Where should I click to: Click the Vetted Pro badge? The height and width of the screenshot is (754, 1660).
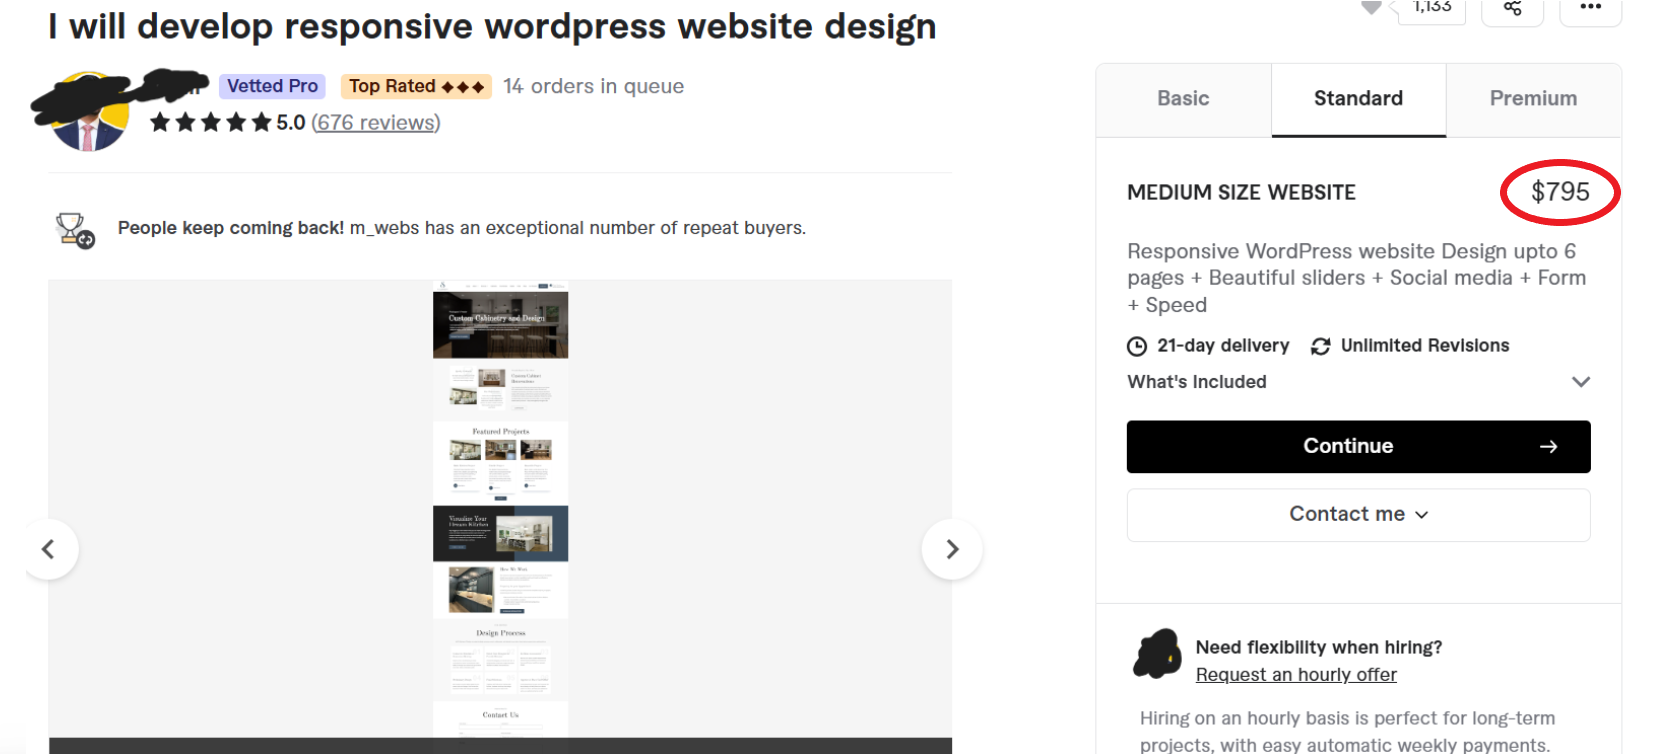272,86
